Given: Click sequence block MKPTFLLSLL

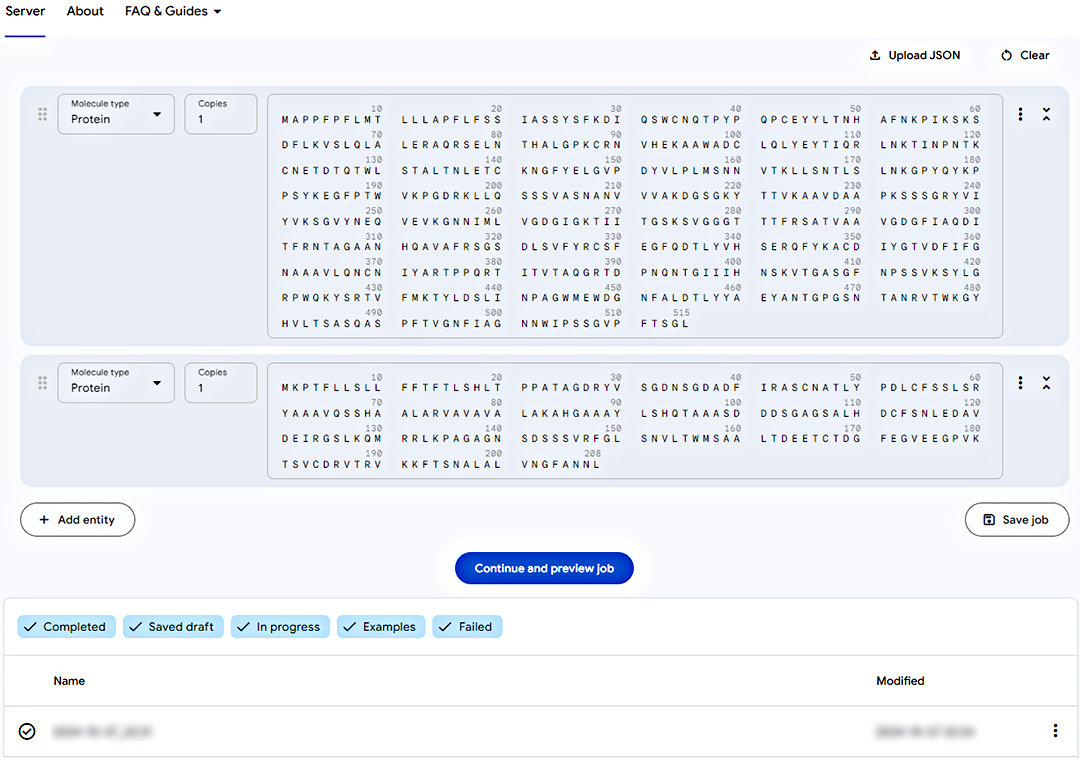Looking at the screenshot, I should pos(331,388).
